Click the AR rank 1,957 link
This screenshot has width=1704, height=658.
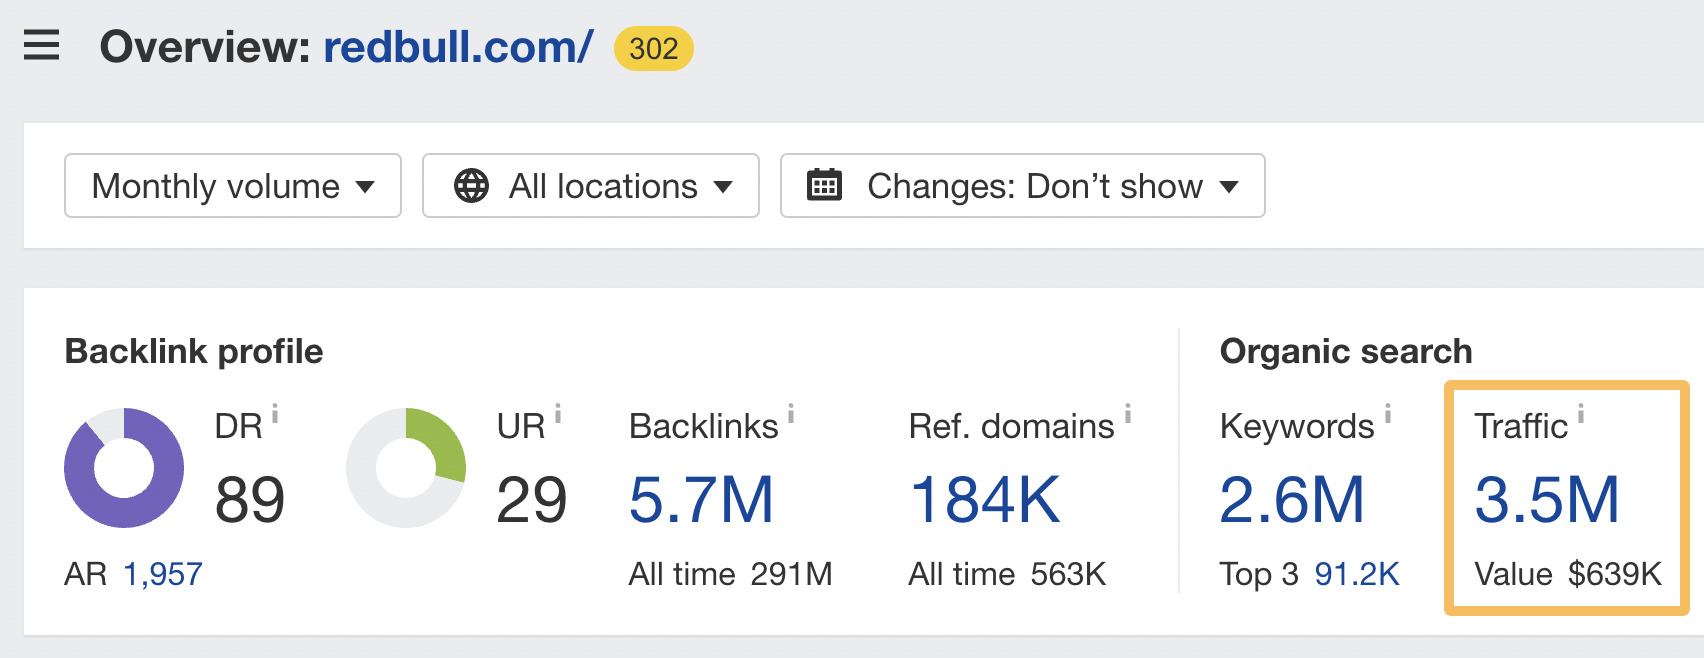(163, 574)
